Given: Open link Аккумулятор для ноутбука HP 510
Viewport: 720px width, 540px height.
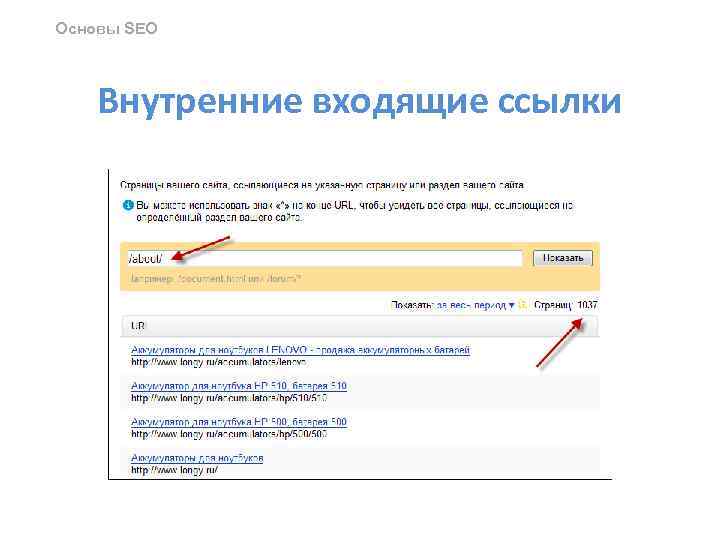Looking at the screenshot, I should (239, 386).
